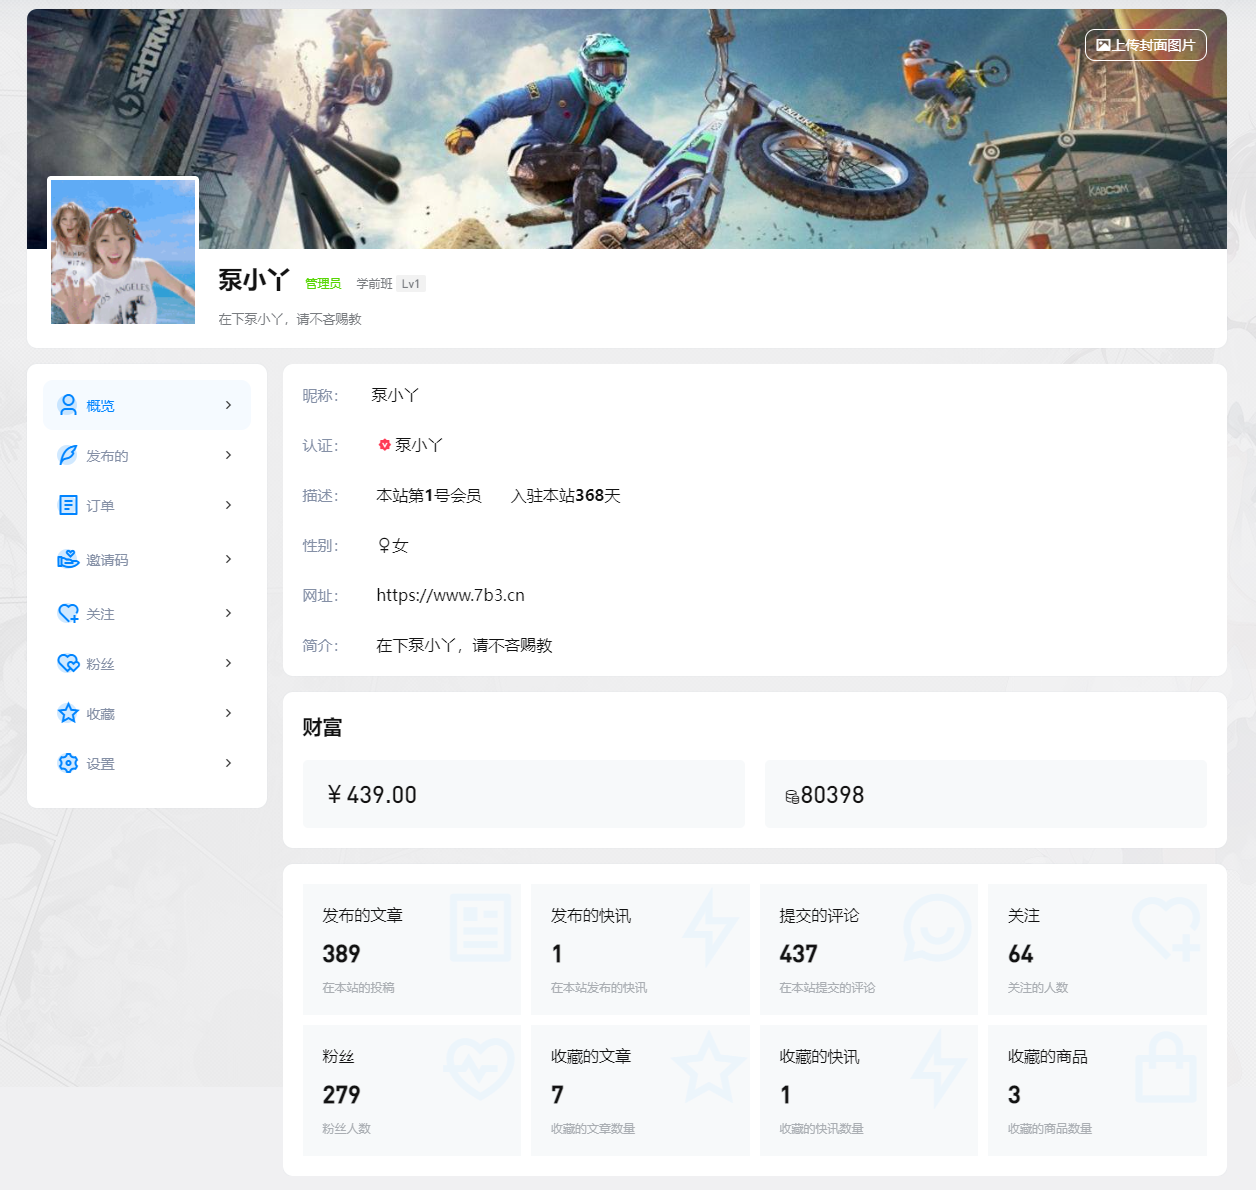Viewport: 1256px width, 1190px height.
Task: Click 收藏的文章数量 caption
Action: tap(593, 1129)
